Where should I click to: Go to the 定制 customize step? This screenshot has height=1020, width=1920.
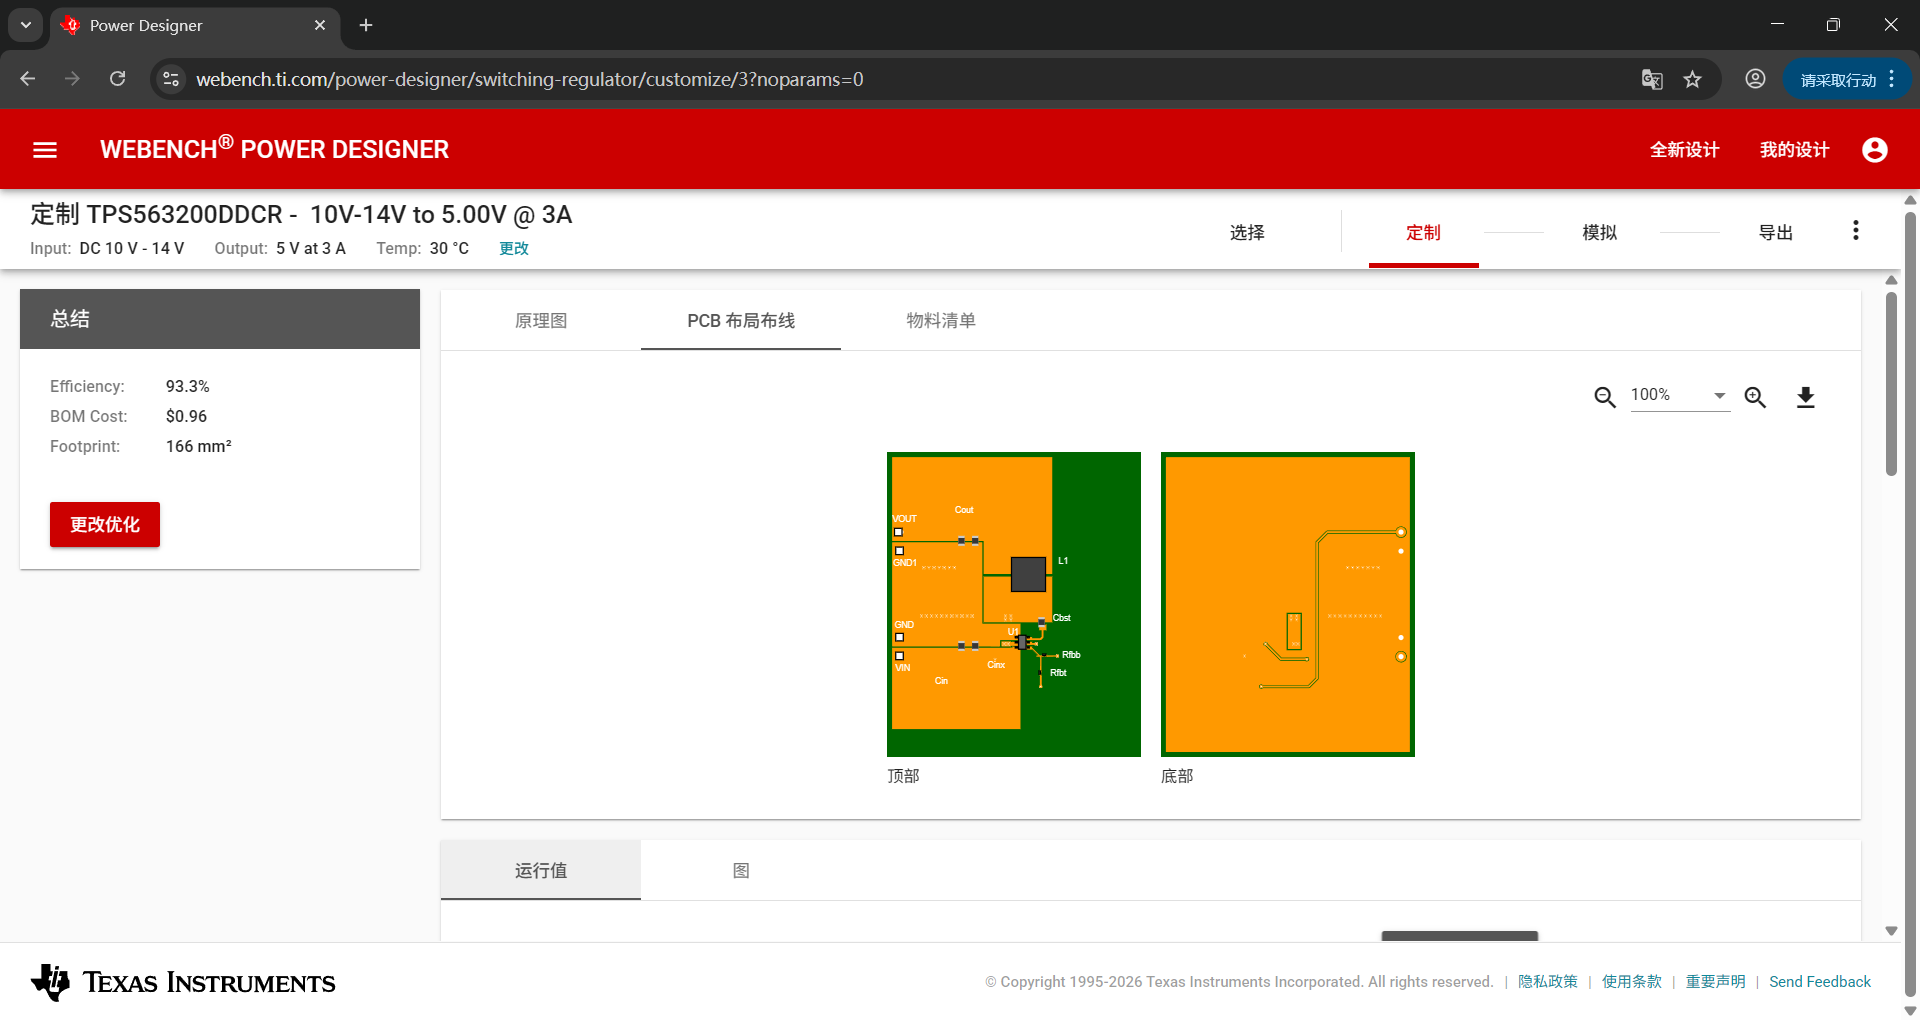[x=1423, y=233]
